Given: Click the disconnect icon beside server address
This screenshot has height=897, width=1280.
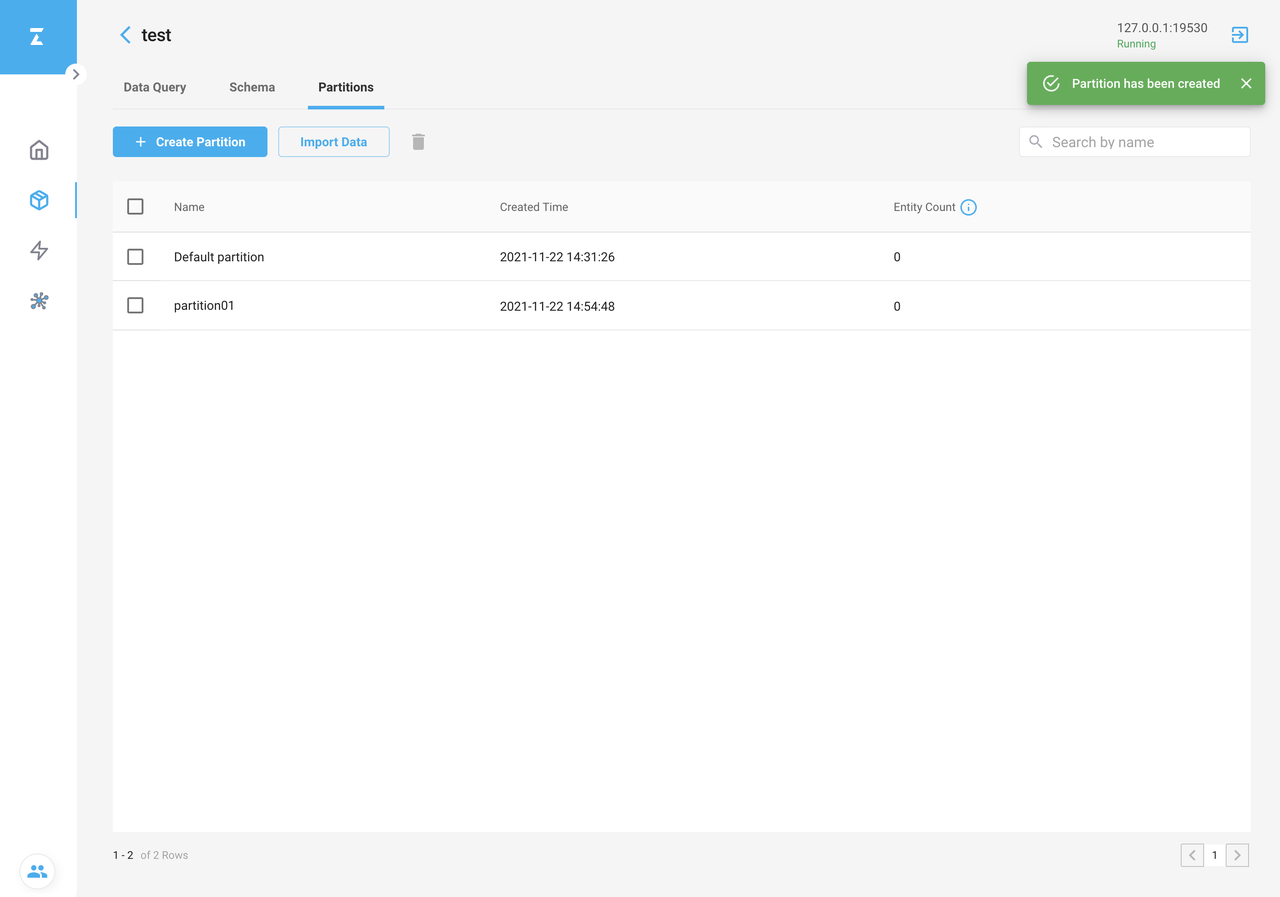Looking at the screenshot, I should (1239, 35).
